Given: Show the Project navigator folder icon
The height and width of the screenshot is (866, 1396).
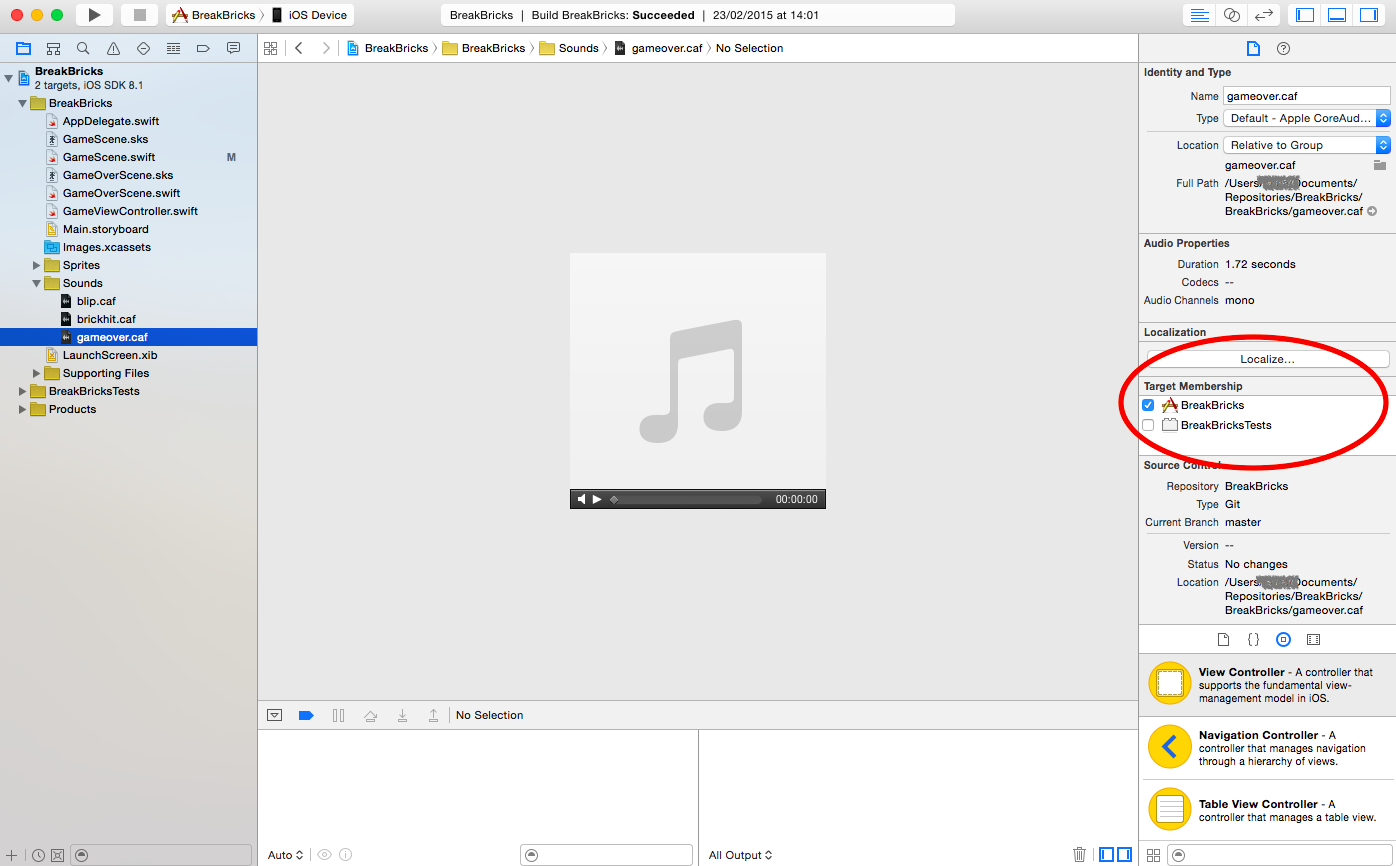Looking at the screenshot, I should coord(23,48).
